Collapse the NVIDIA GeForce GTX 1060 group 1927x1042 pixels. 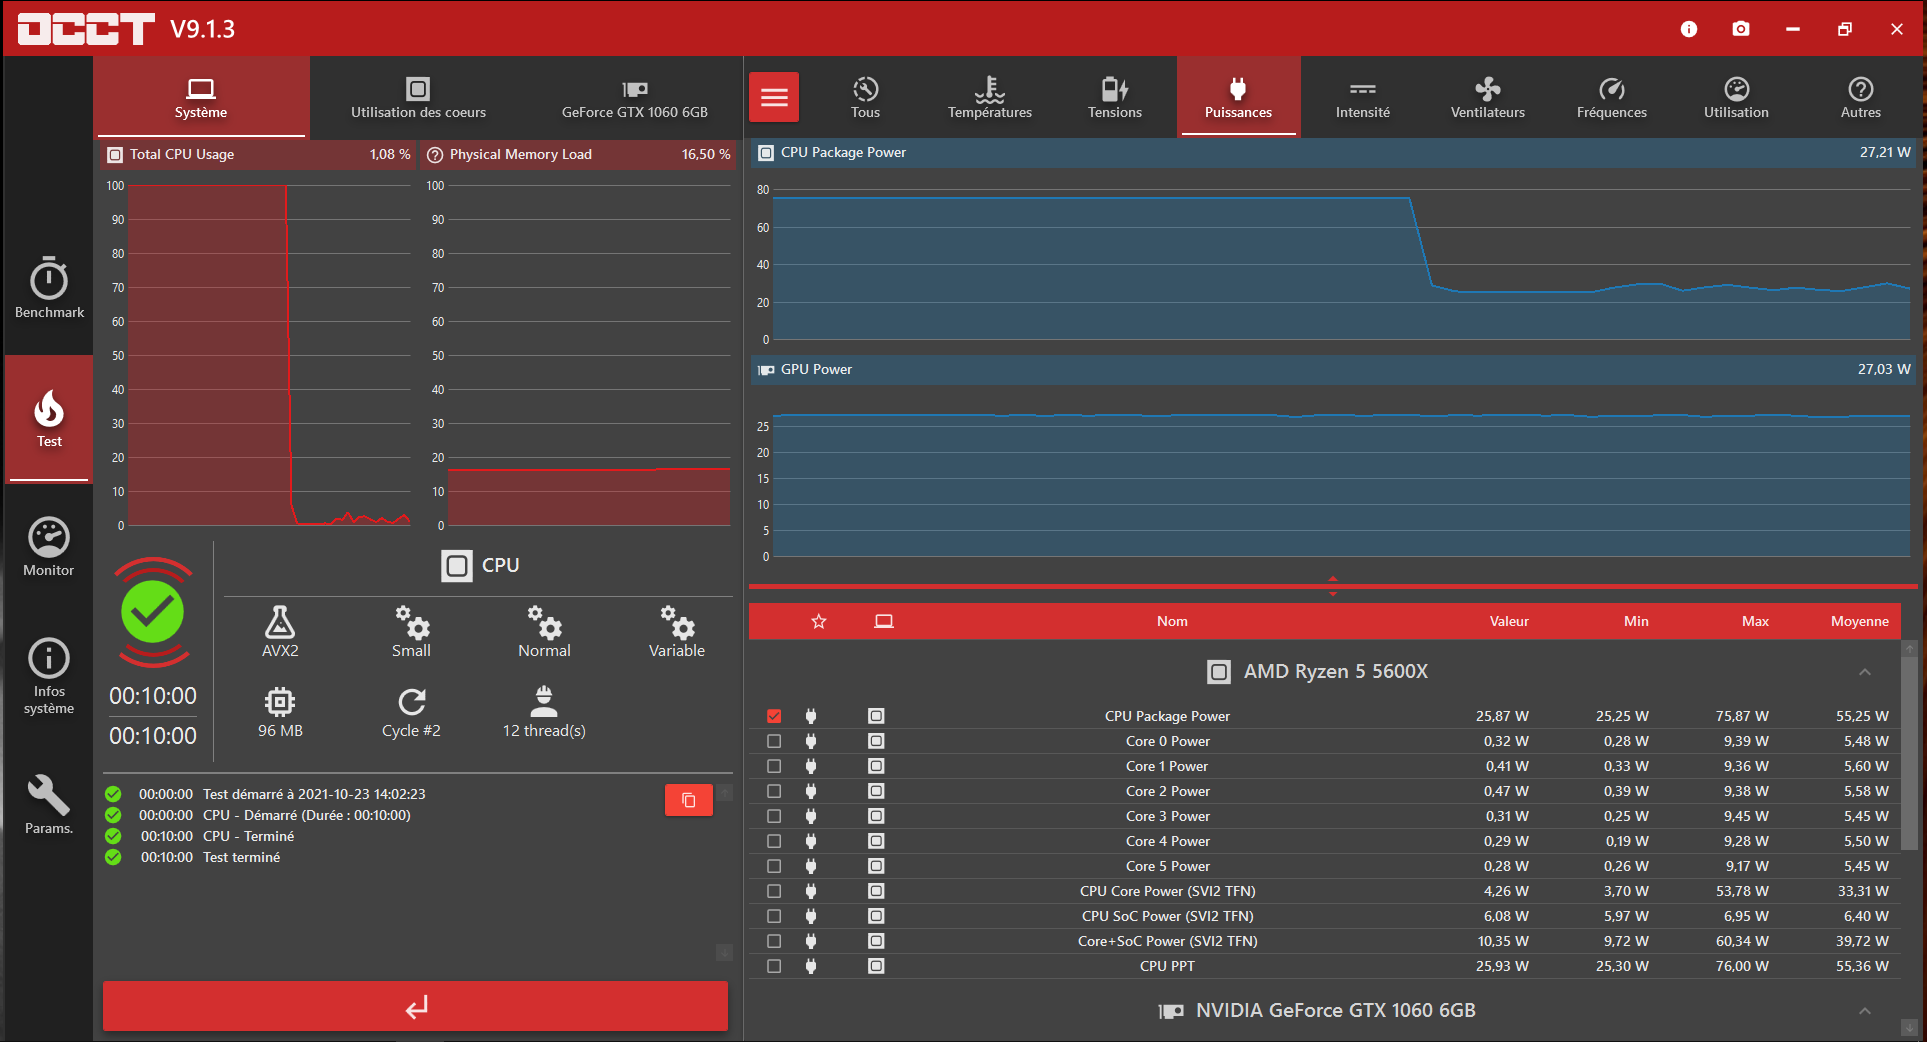(x=1865, y=1011)
